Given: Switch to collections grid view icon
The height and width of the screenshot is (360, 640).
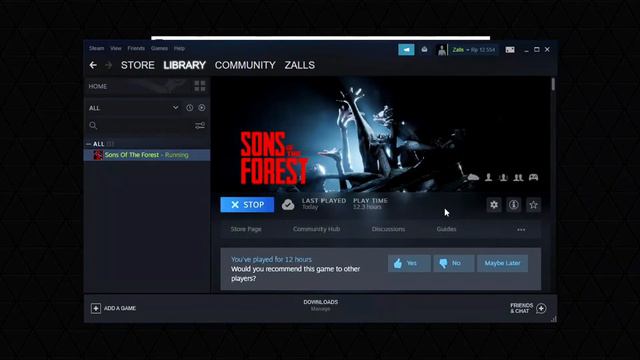Looking at the screenshot, I should click(x=200, y=86).
